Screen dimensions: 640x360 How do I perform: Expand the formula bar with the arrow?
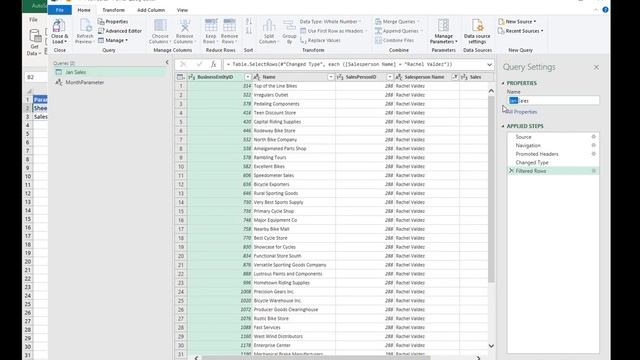tap(489, 64)
